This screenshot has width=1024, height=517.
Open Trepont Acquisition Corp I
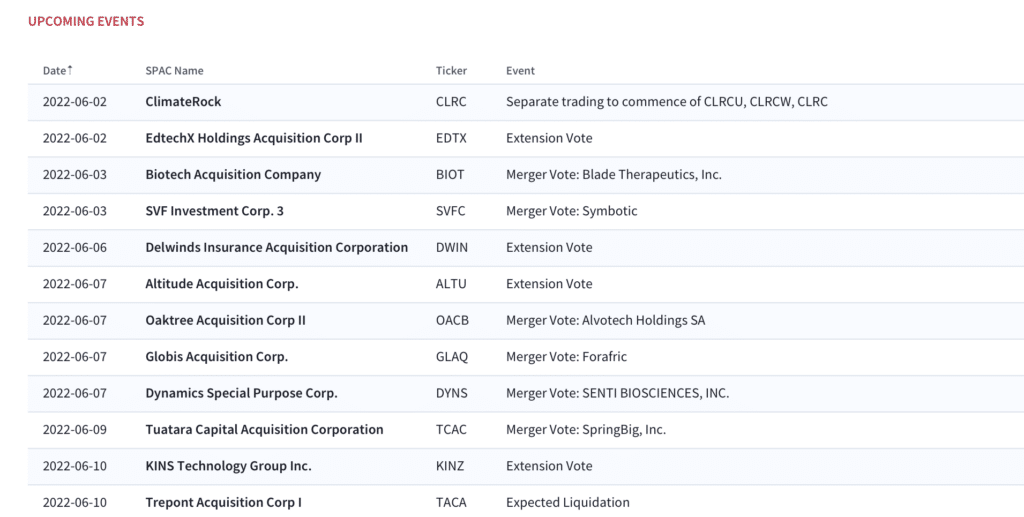[223, 503]
